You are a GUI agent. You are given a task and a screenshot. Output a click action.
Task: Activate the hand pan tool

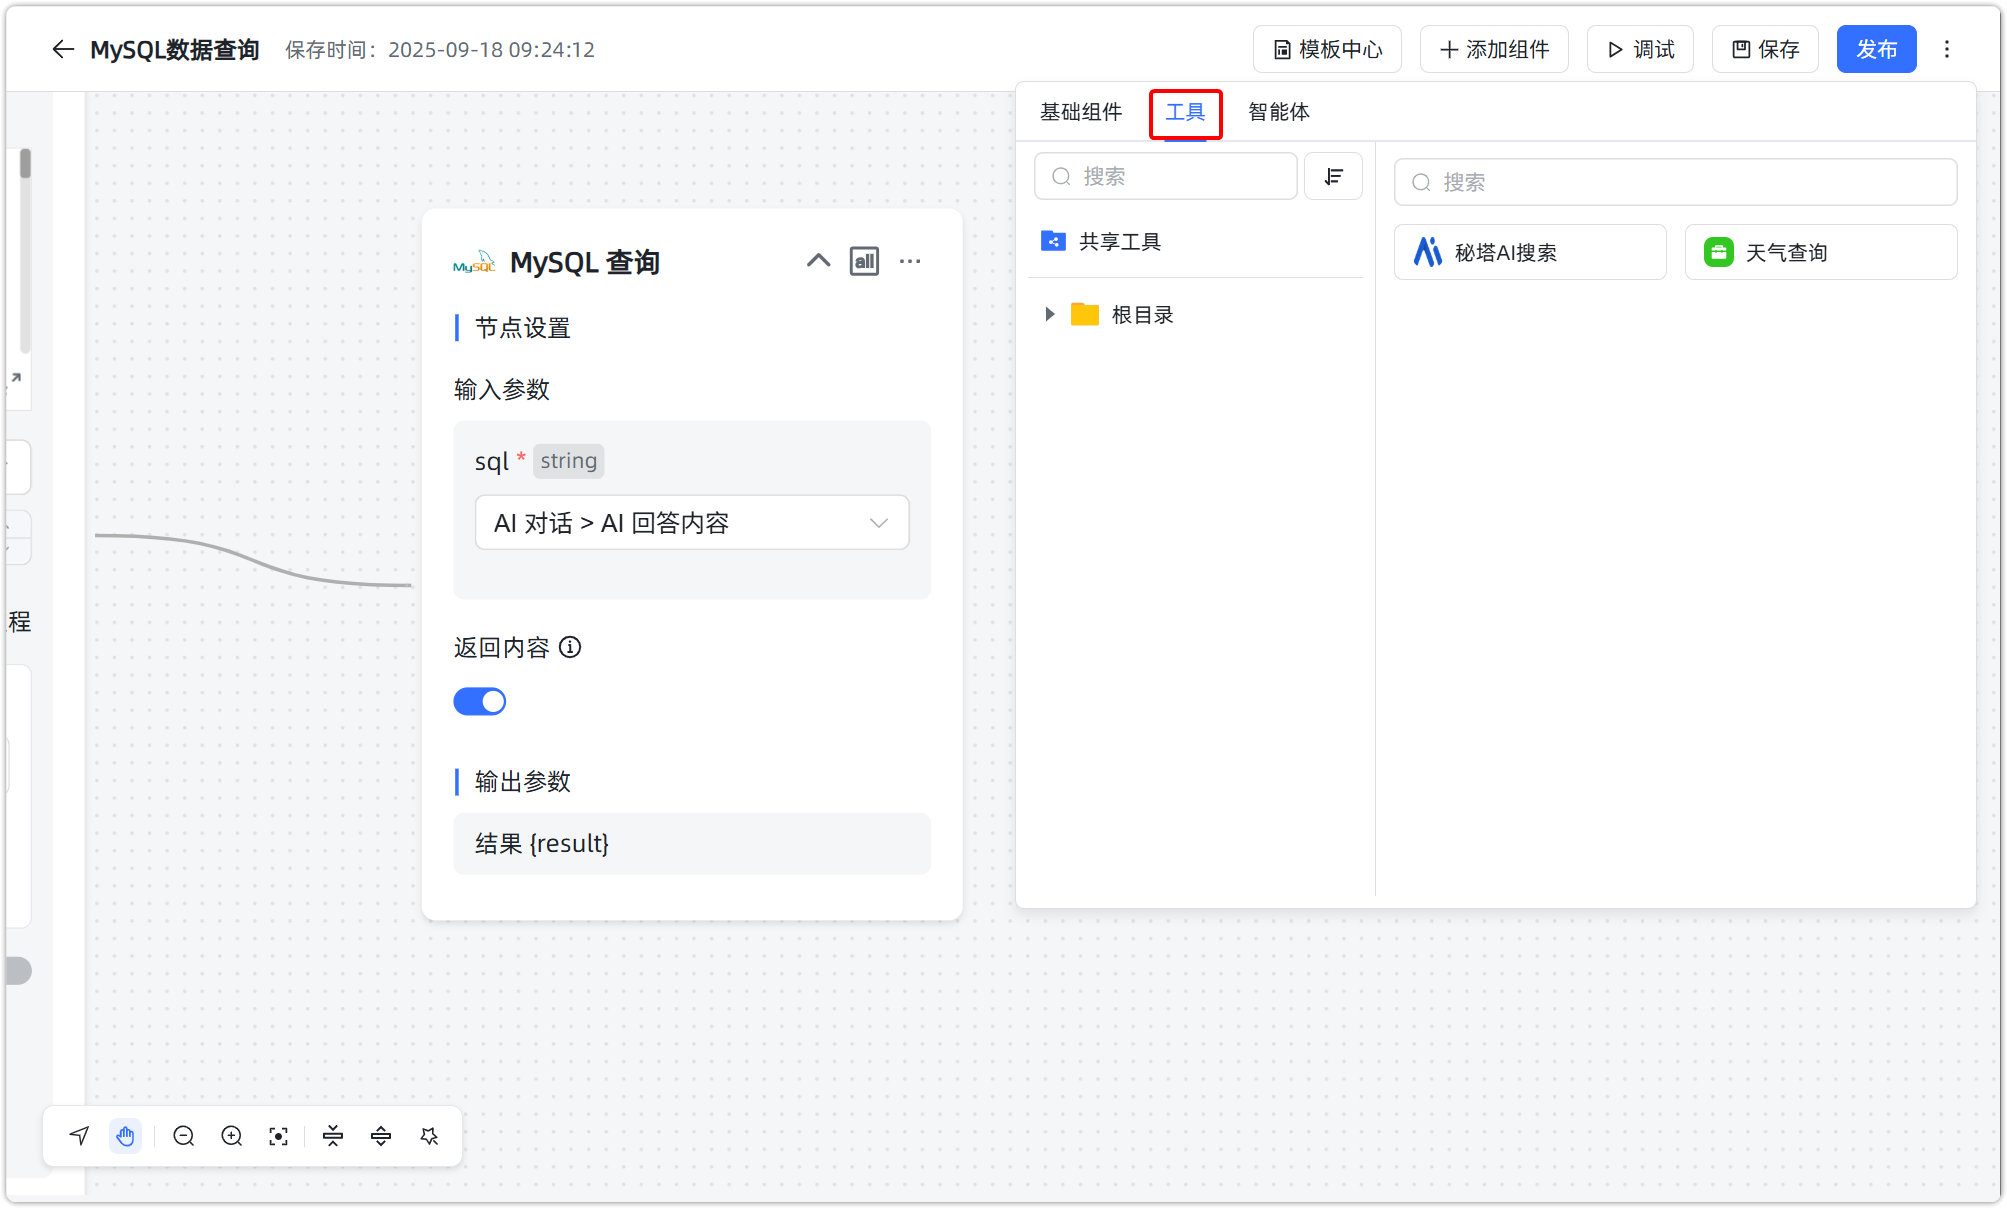click(126, 1136)
